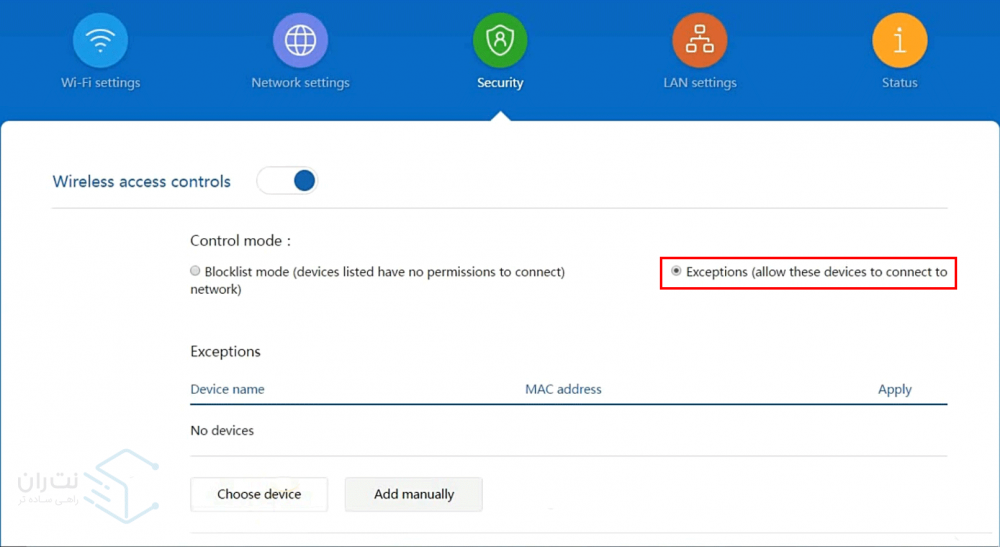Click the Device name column header
This screenshot has height=547, width=1000.
[227, 389]
